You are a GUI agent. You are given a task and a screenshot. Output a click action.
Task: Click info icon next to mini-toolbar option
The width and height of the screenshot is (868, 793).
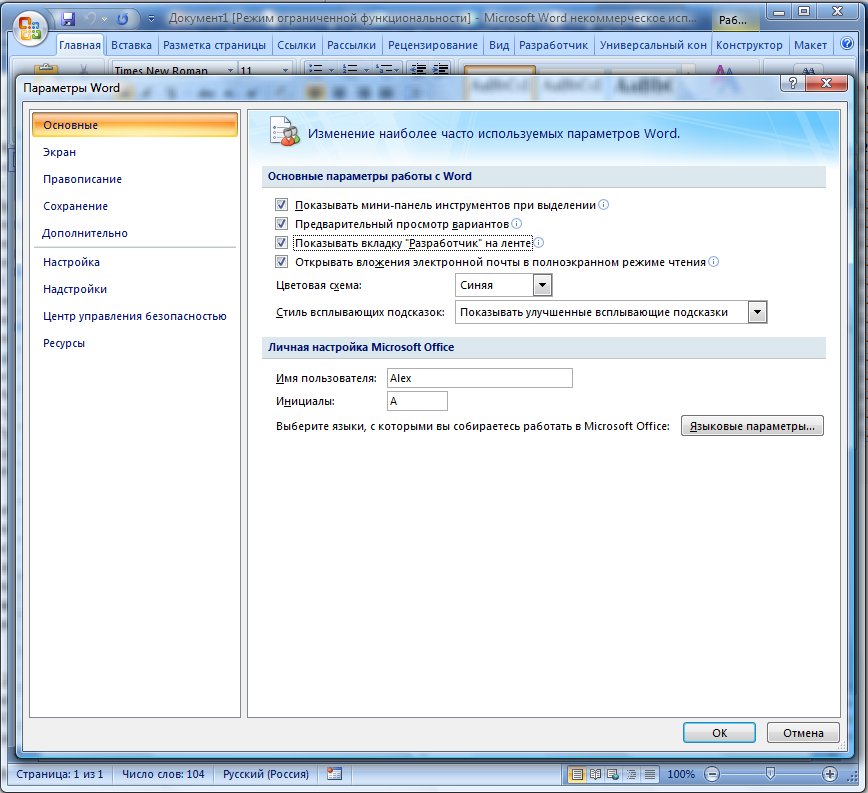coord(604,205)
